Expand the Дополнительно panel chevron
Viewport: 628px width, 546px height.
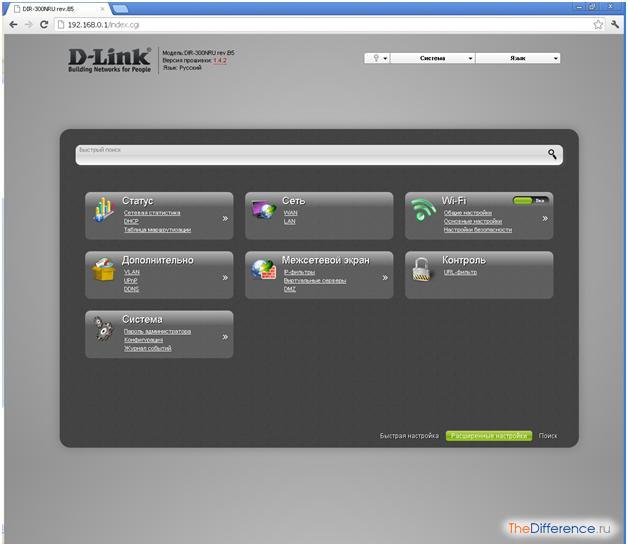coord(225,277)
